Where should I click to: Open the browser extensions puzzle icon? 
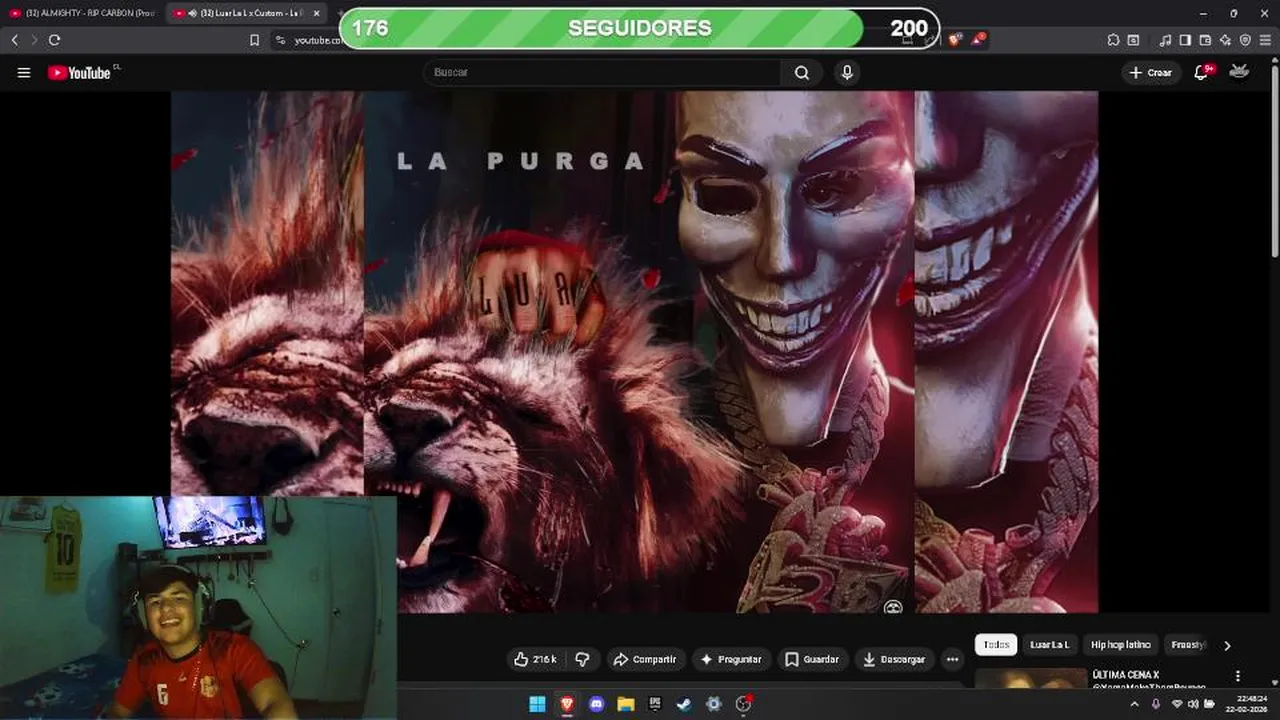[1113, 40]
